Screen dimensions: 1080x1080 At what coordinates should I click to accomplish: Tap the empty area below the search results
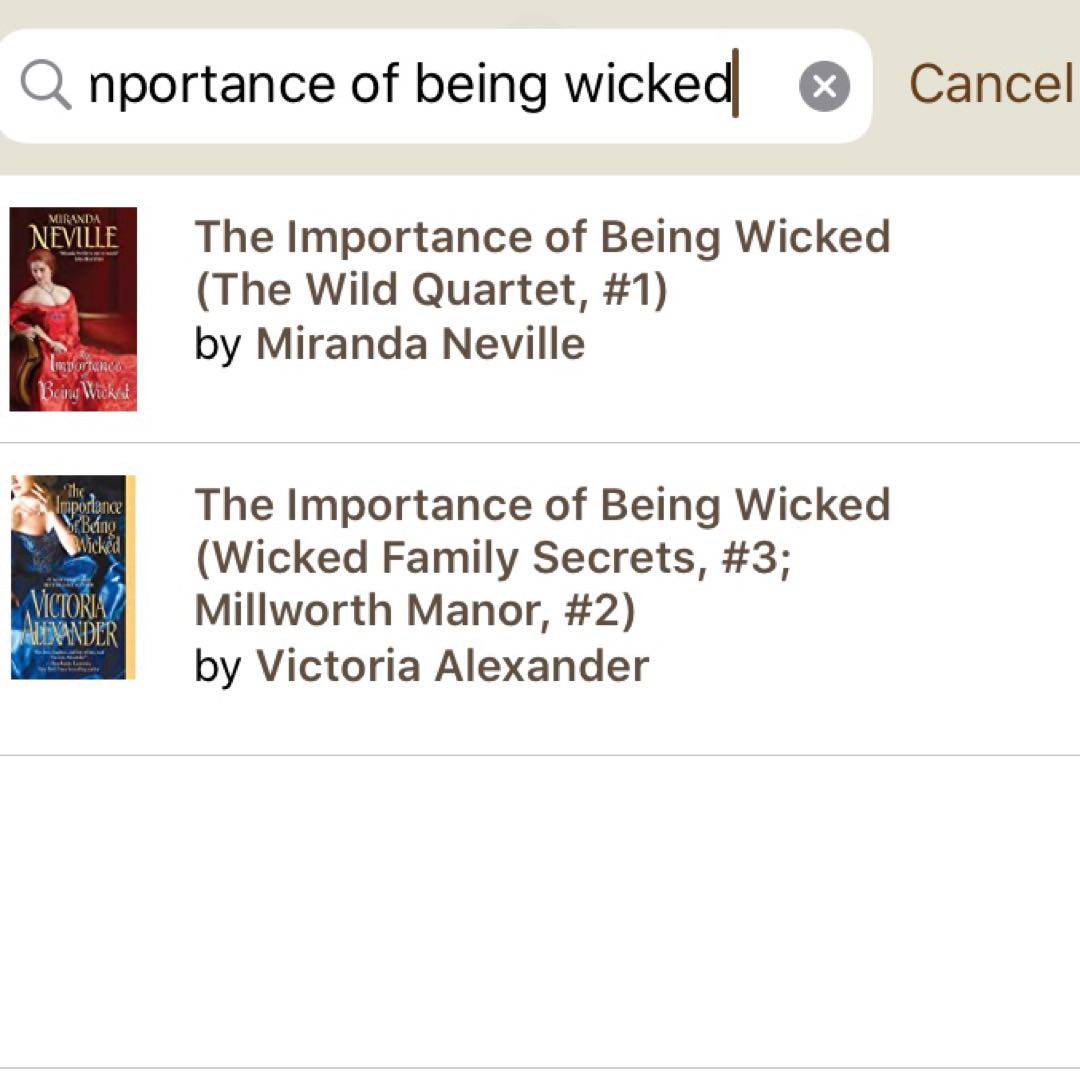pos(540,911)
